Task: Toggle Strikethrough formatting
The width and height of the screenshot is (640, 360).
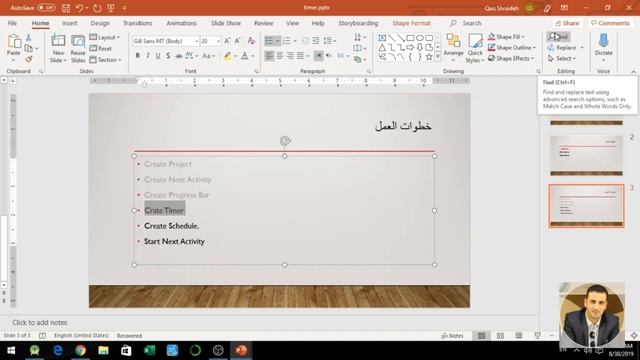Action: point(178,56)
